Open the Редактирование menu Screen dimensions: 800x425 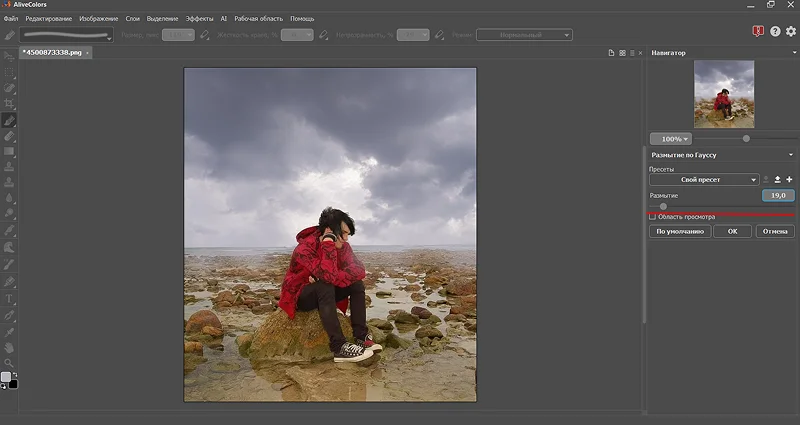(x=48, y=18)
